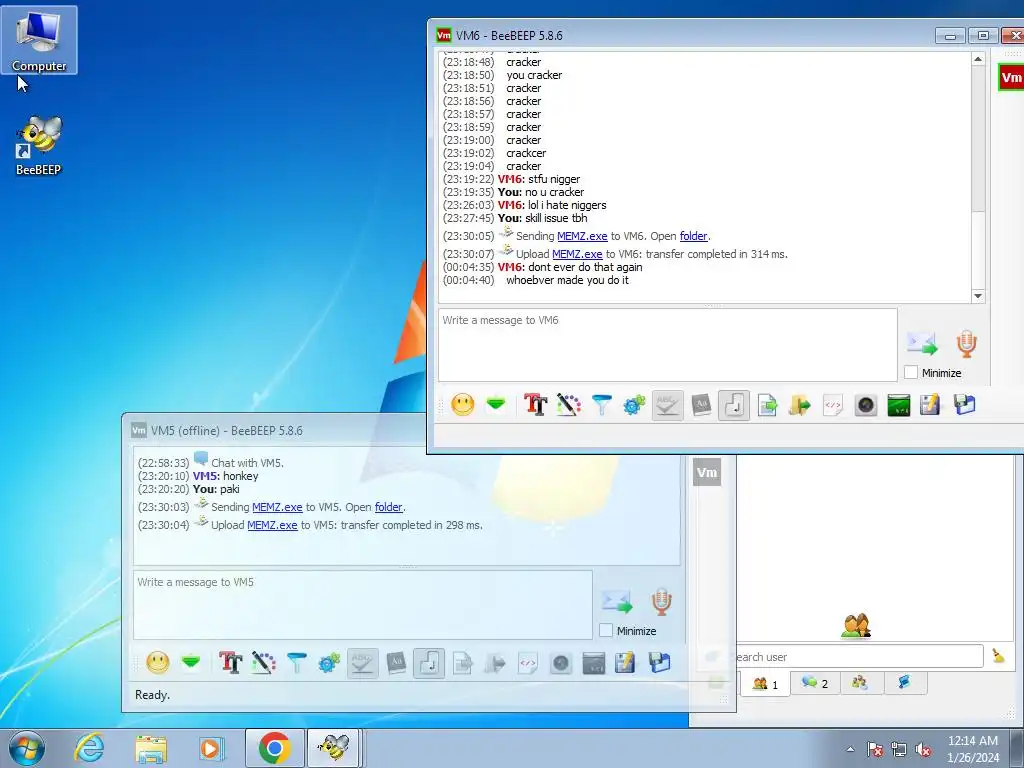
Task: Click scroll down arrow in VM6 chat history
Action: (x=978, y=296)
